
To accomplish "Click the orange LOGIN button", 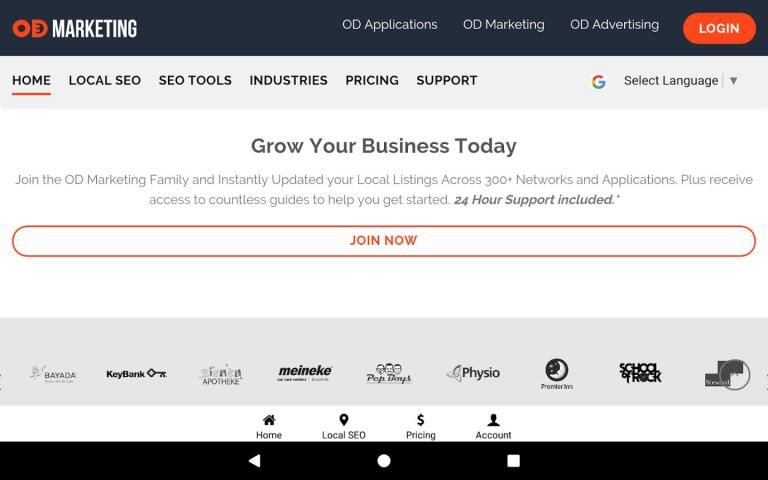I will click(x=718, y=28).
